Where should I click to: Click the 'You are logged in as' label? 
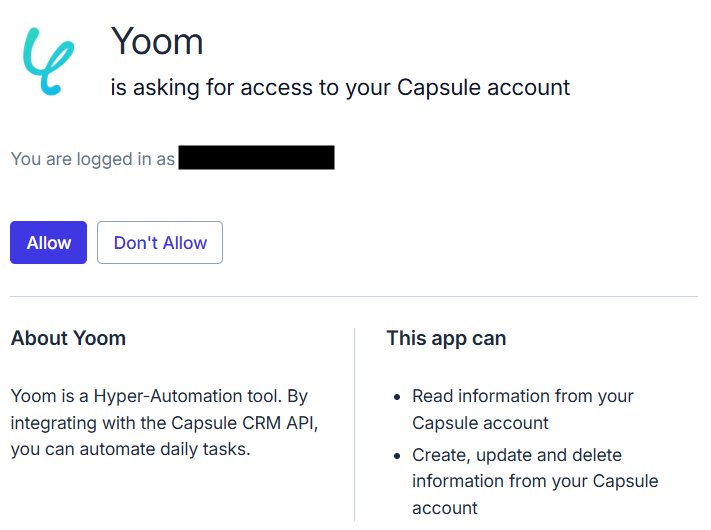(x=93, y=158)
